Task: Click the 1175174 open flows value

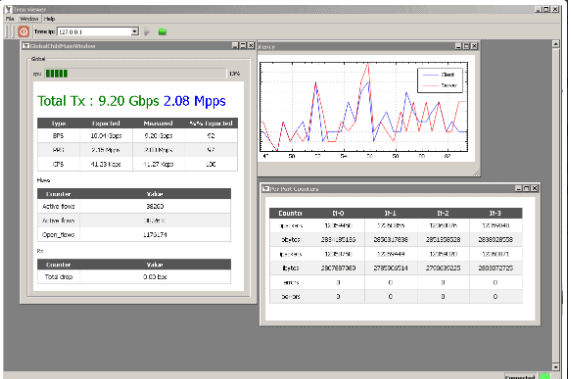Action: (155, 235)
